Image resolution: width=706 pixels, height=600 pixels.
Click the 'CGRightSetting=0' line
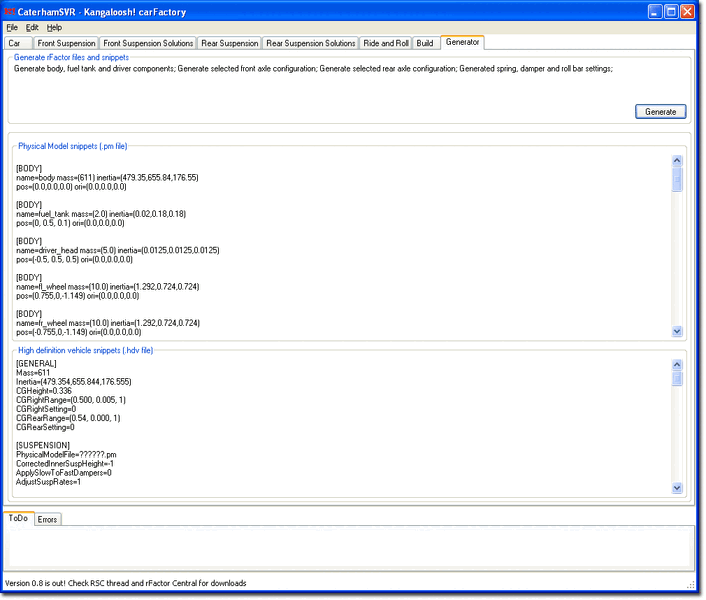(46, 409)
